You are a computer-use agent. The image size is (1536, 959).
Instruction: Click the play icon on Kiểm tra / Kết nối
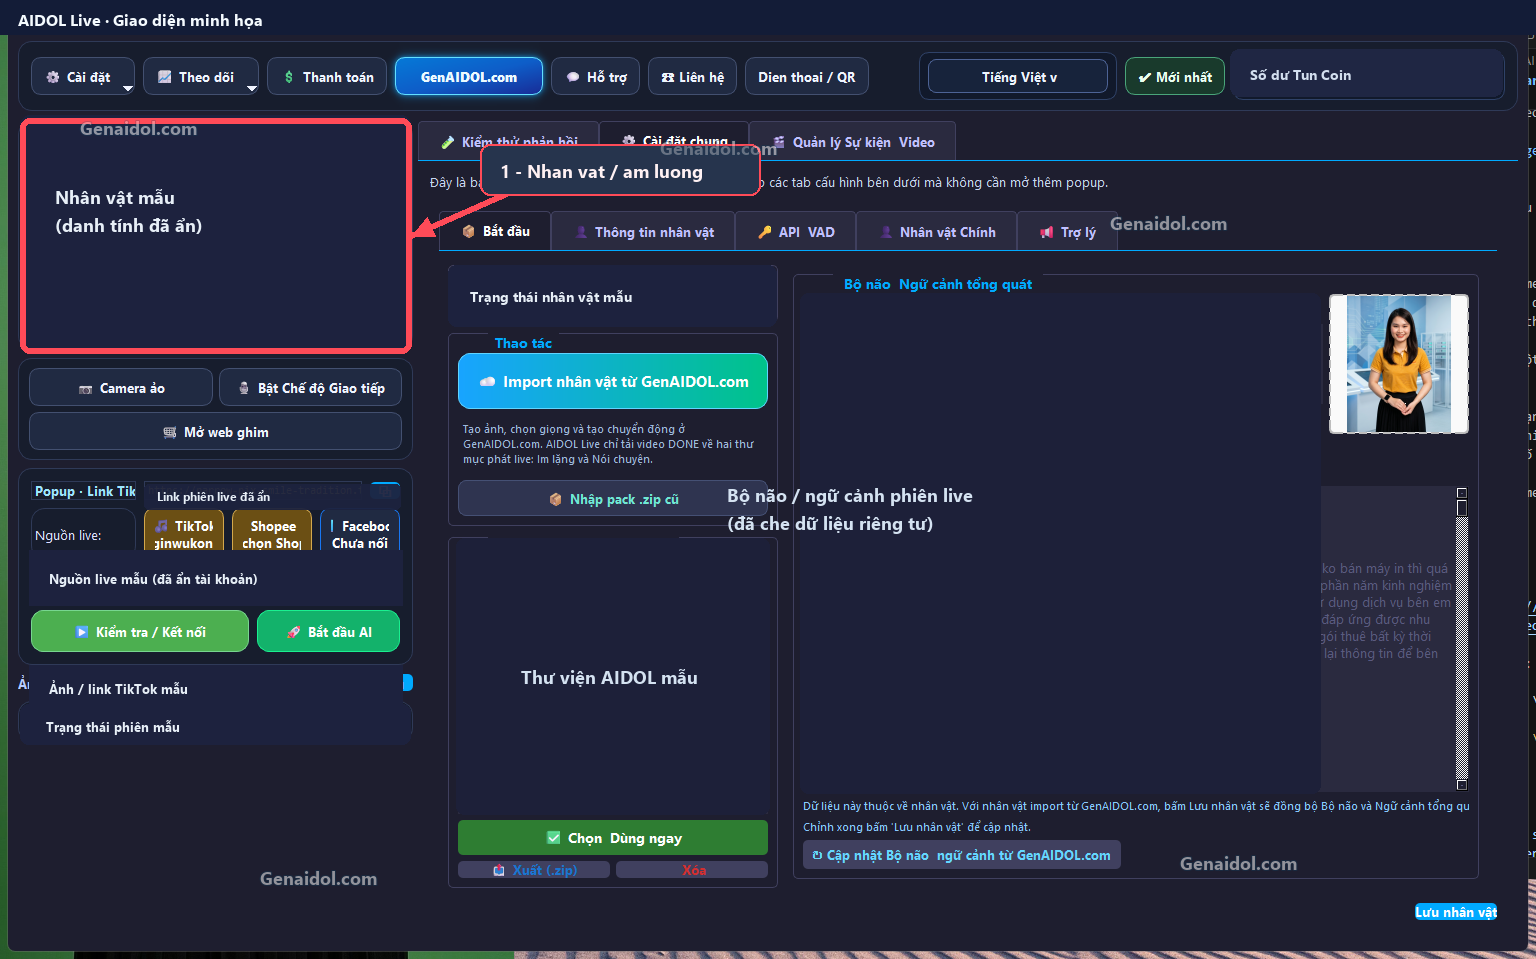point(82,632)
